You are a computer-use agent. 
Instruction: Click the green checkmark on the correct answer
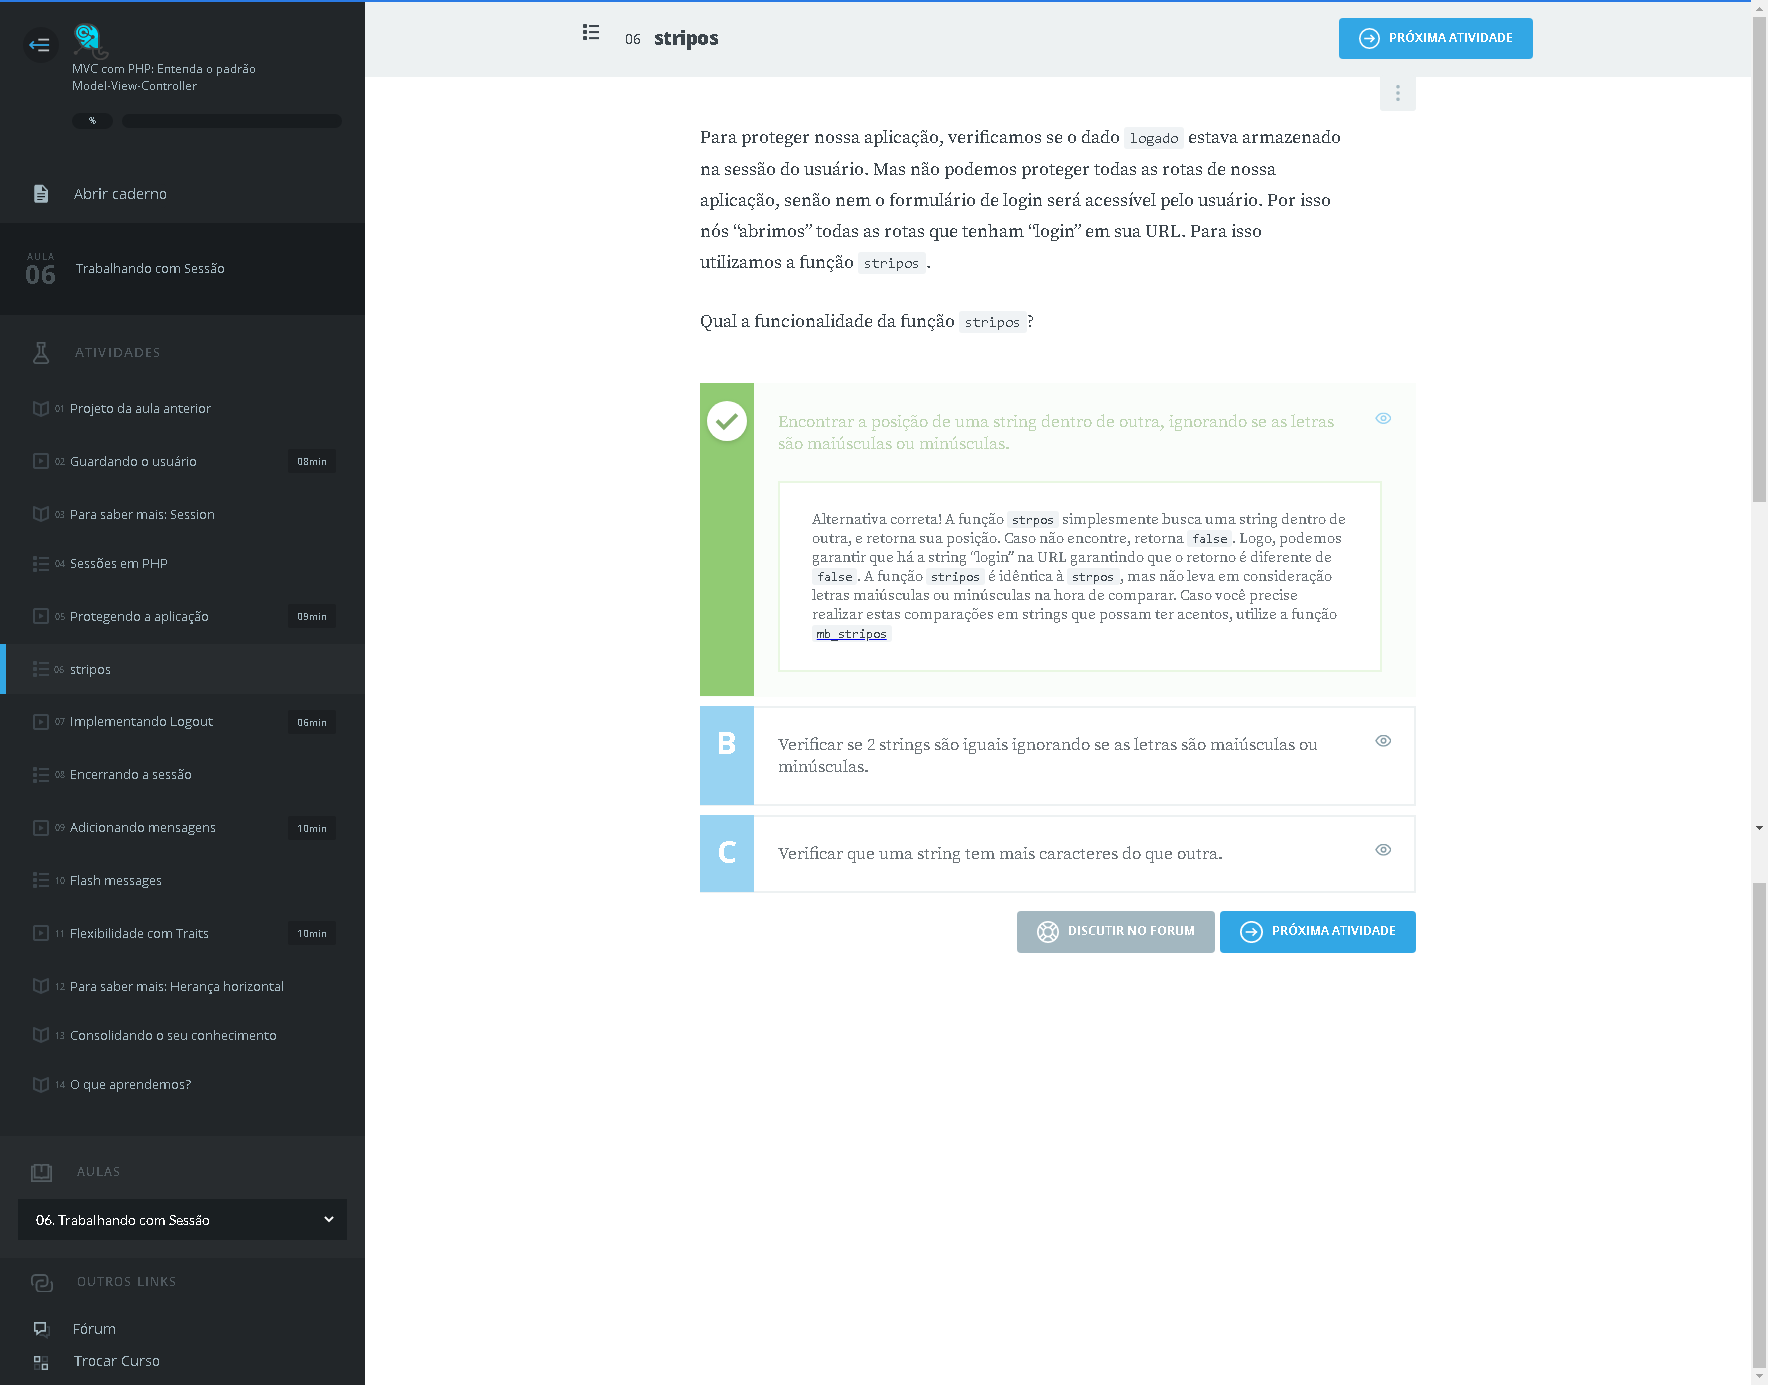[x=727, y=421]
